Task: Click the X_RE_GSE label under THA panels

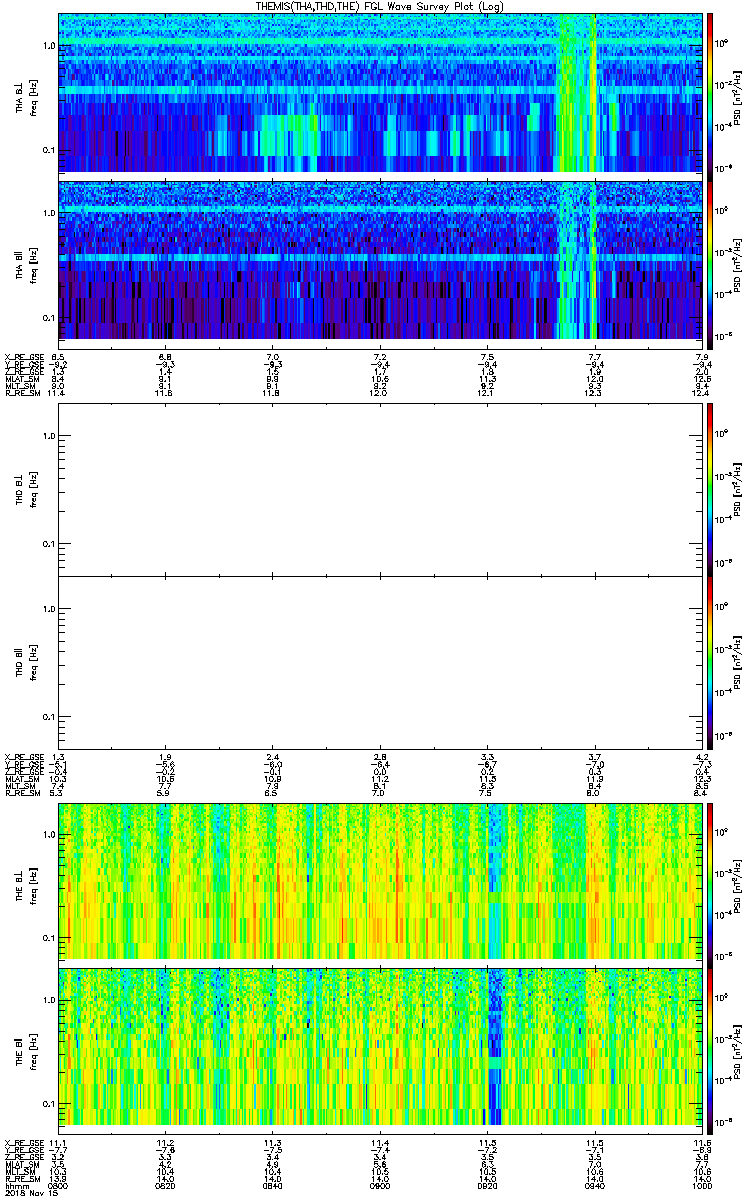Action: click(23, 357)
